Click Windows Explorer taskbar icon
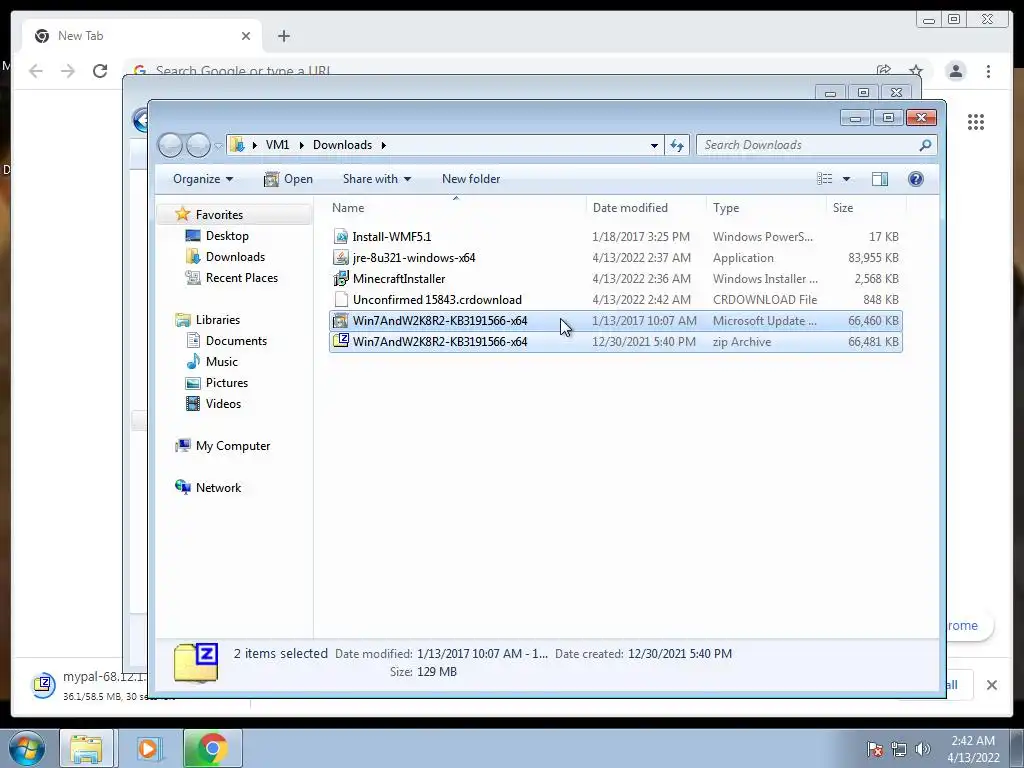 coord(86,748)
